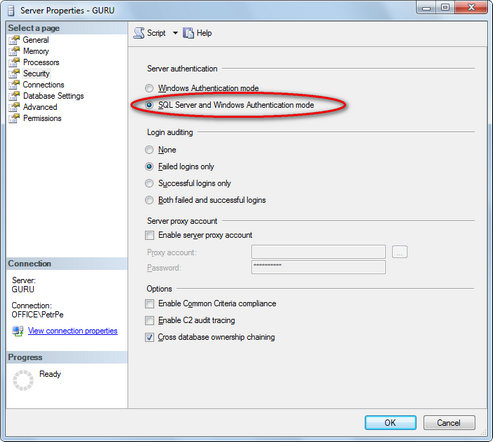493x442 pixels.
Task: Choose Successful logins only auditing
Action: pos(149,183)
